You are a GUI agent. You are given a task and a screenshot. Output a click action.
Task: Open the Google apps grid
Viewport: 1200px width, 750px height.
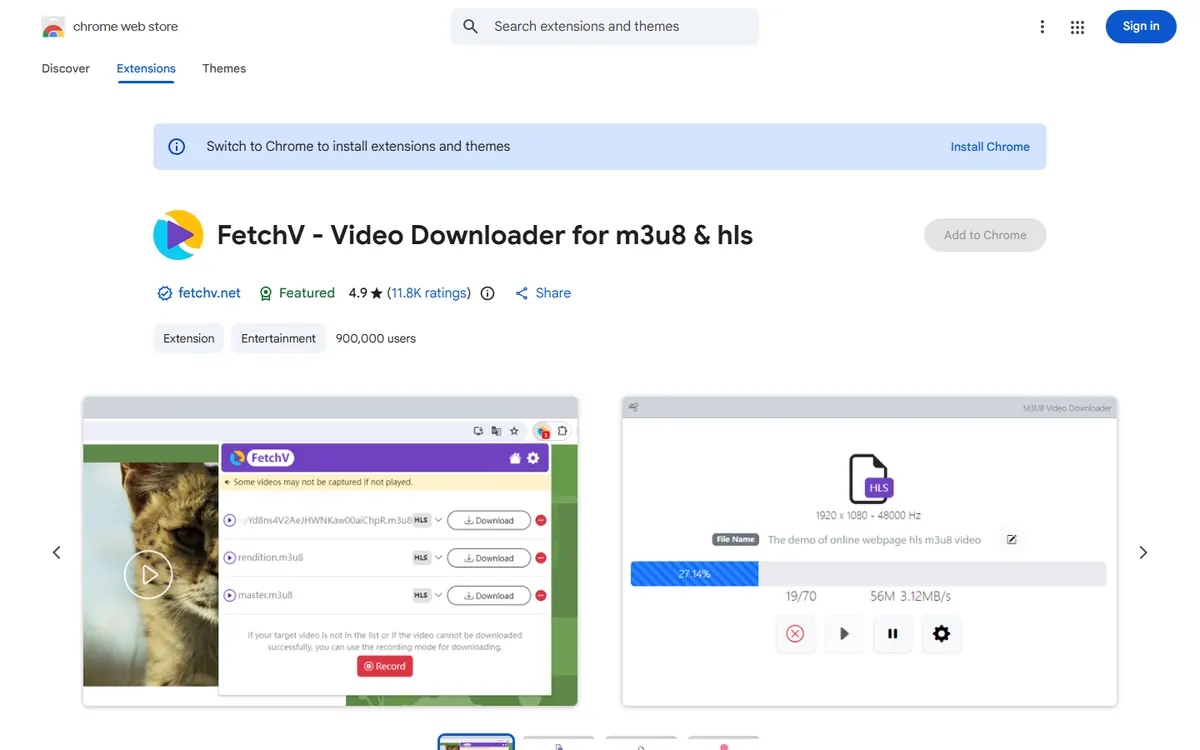(1077, 27)
